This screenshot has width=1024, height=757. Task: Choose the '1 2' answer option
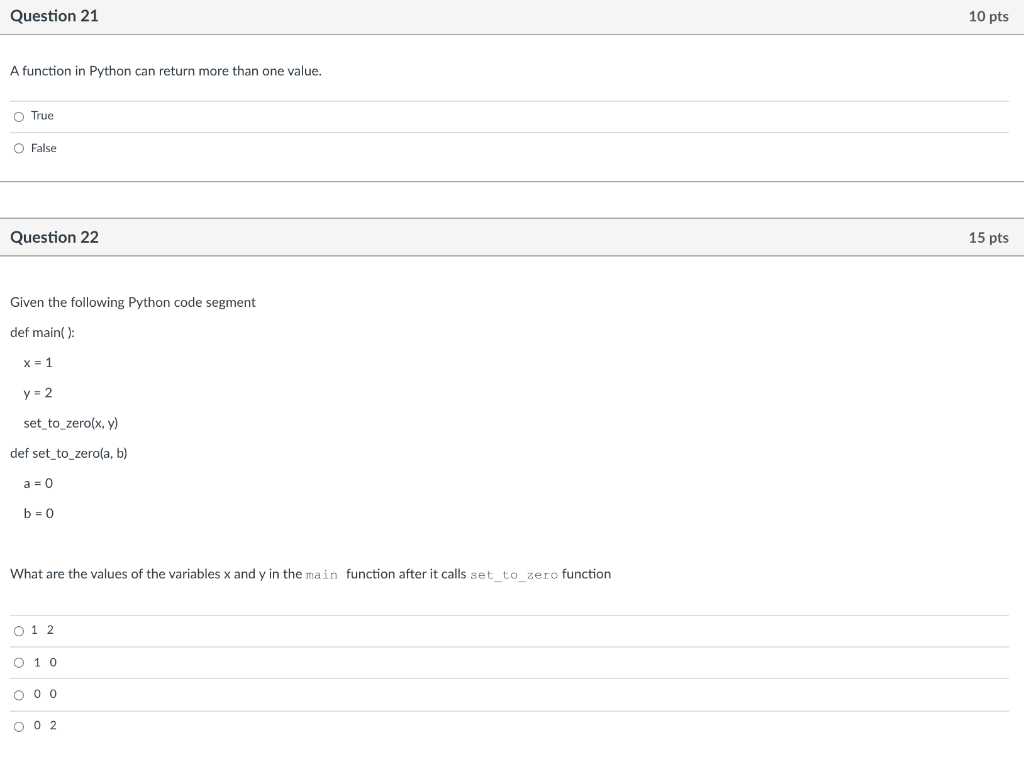(x=19, y=631)
